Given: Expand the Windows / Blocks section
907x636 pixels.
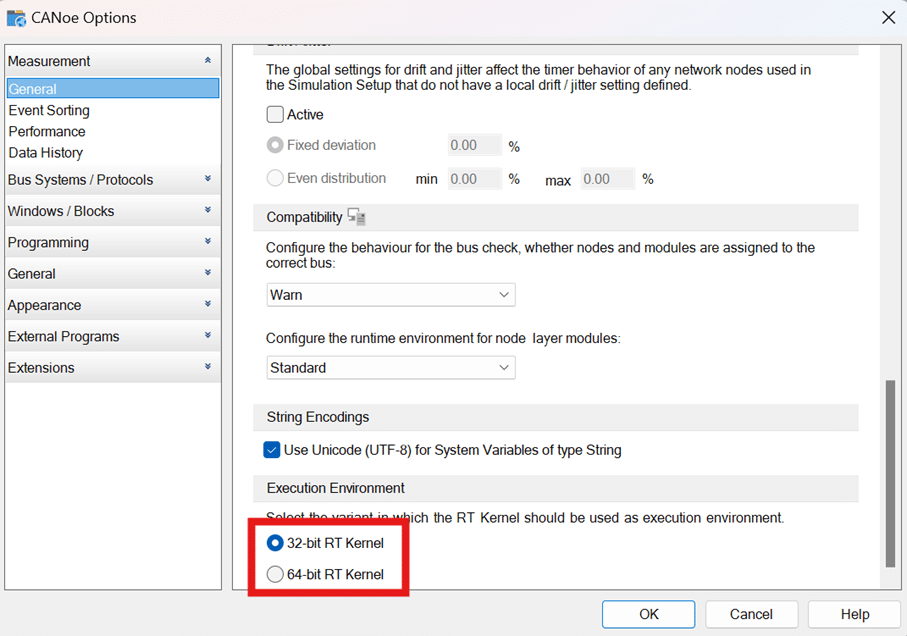Looking at the screenshot, I should 112,211.
